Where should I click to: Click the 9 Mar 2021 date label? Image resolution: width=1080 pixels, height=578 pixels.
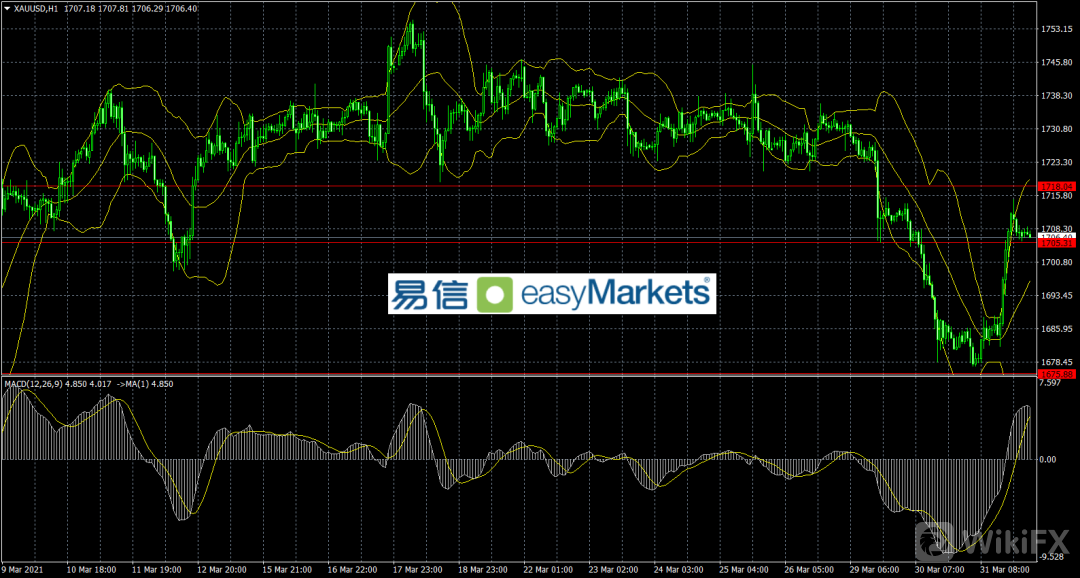pyautogui.click(x=22, y=570)
